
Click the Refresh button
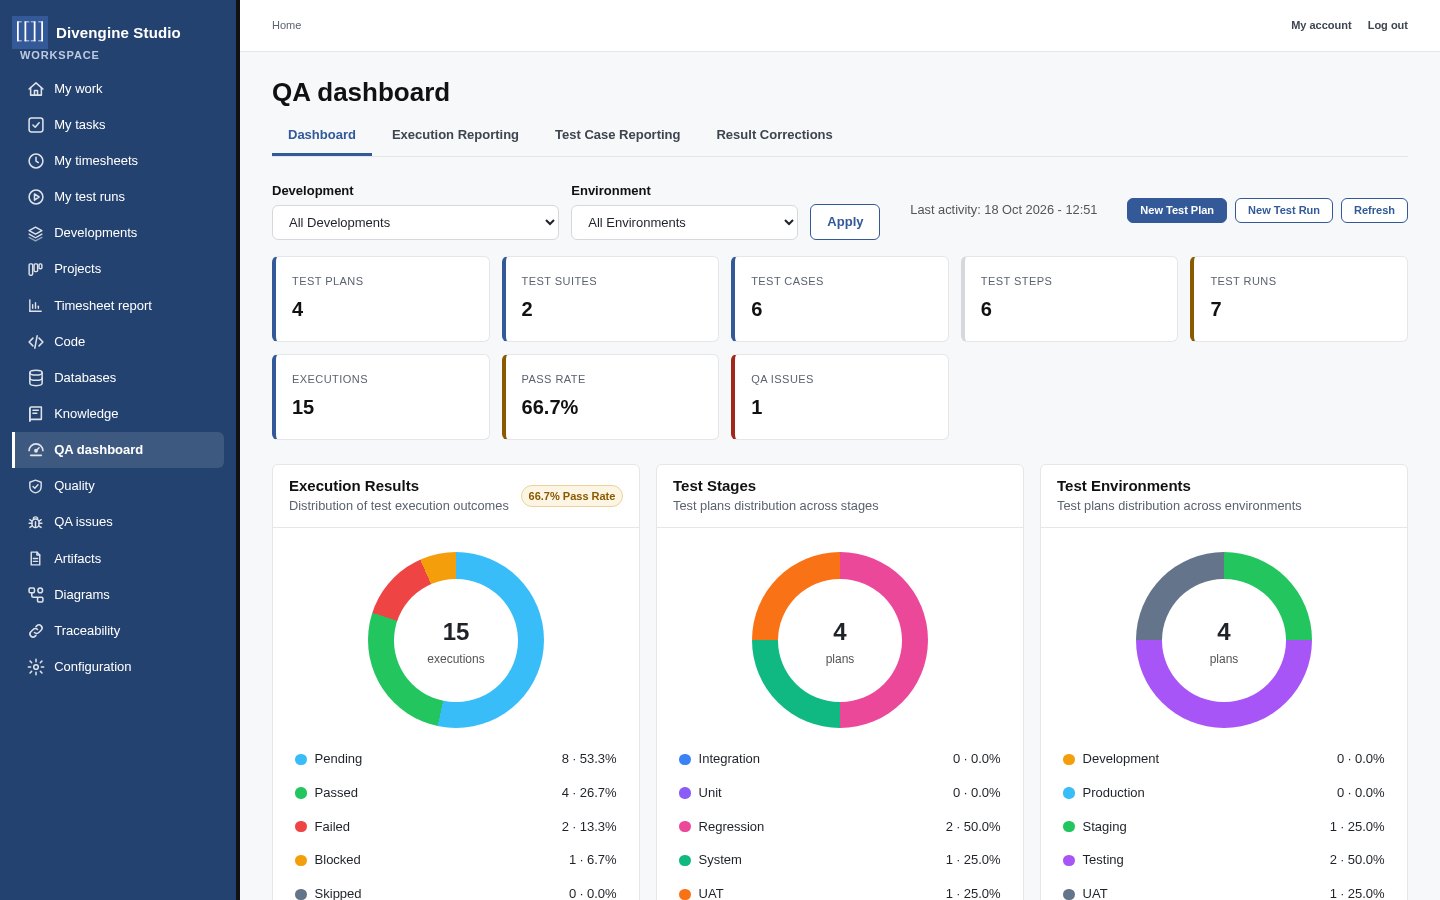(x=1374, y=210)
